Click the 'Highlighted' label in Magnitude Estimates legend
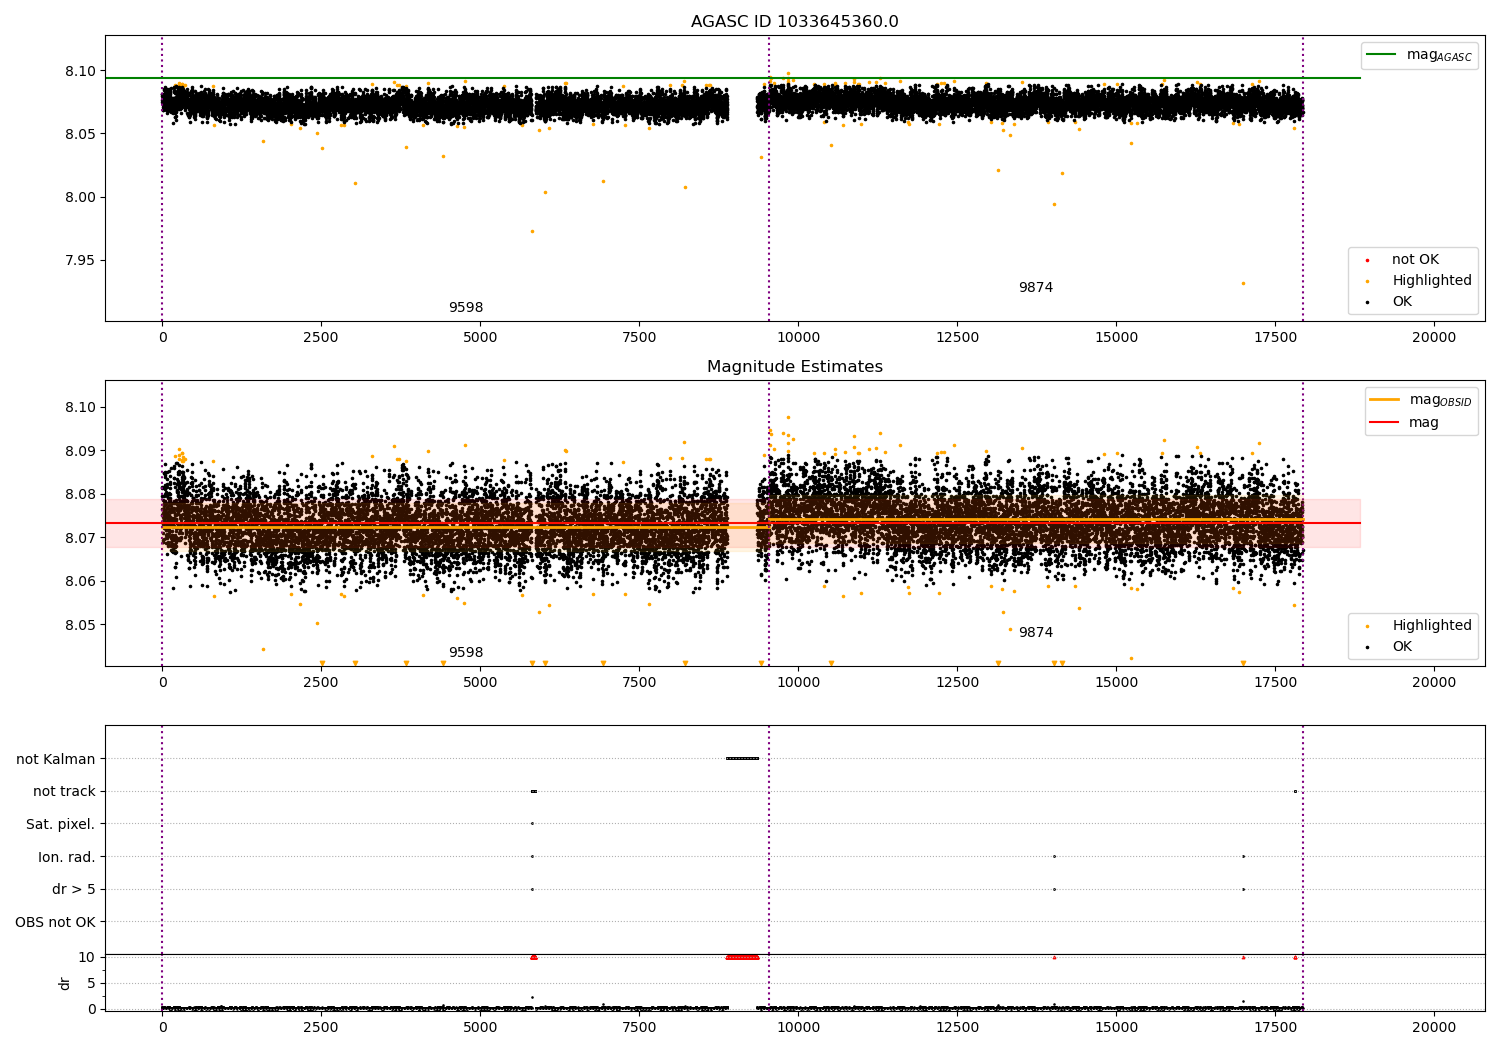 1432,626
